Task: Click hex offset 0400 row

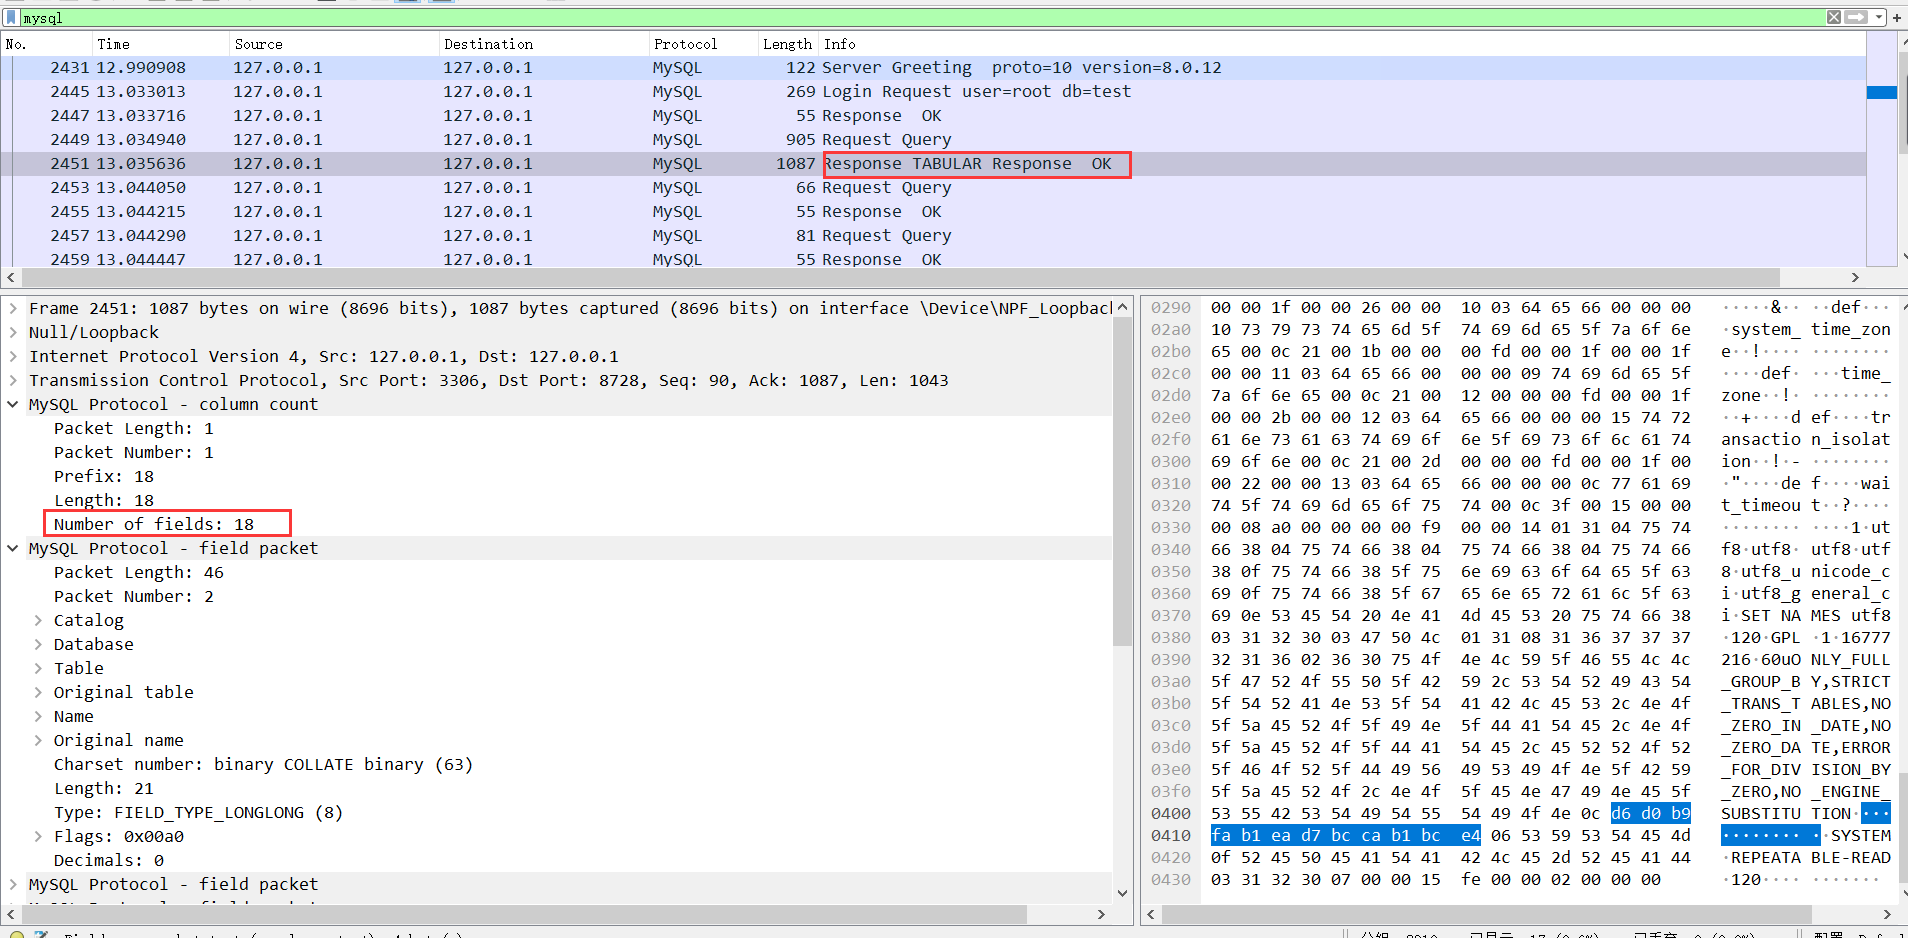Action: pos(1170,814)
